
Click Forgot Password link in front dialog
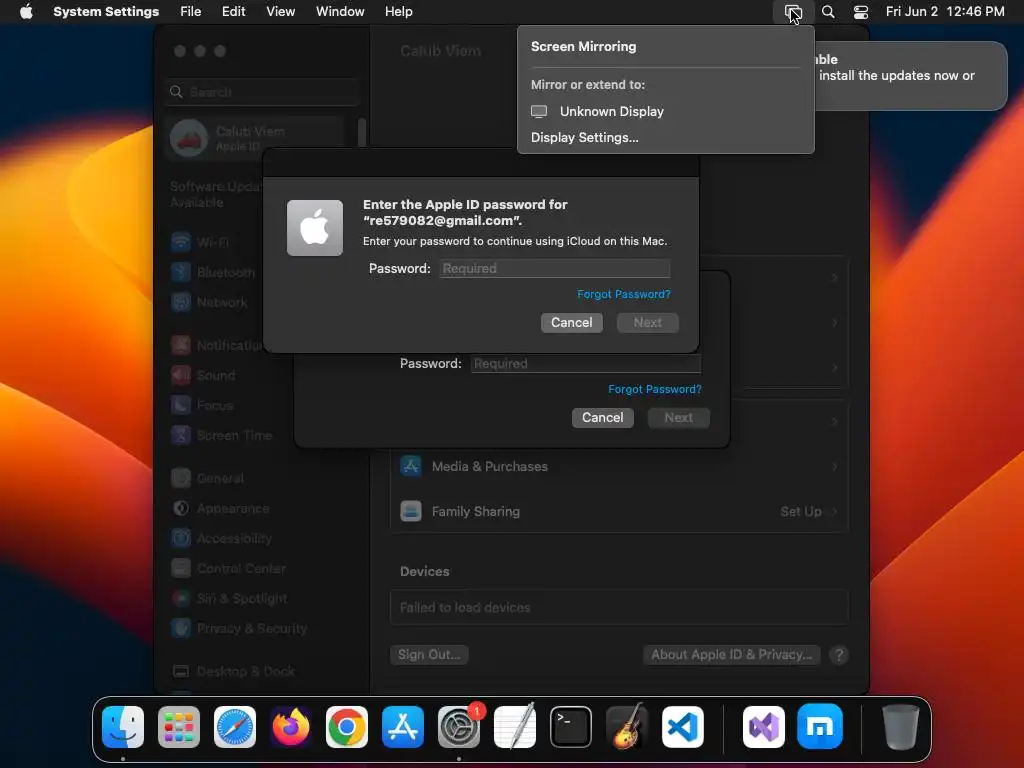(x=624, y=295)
